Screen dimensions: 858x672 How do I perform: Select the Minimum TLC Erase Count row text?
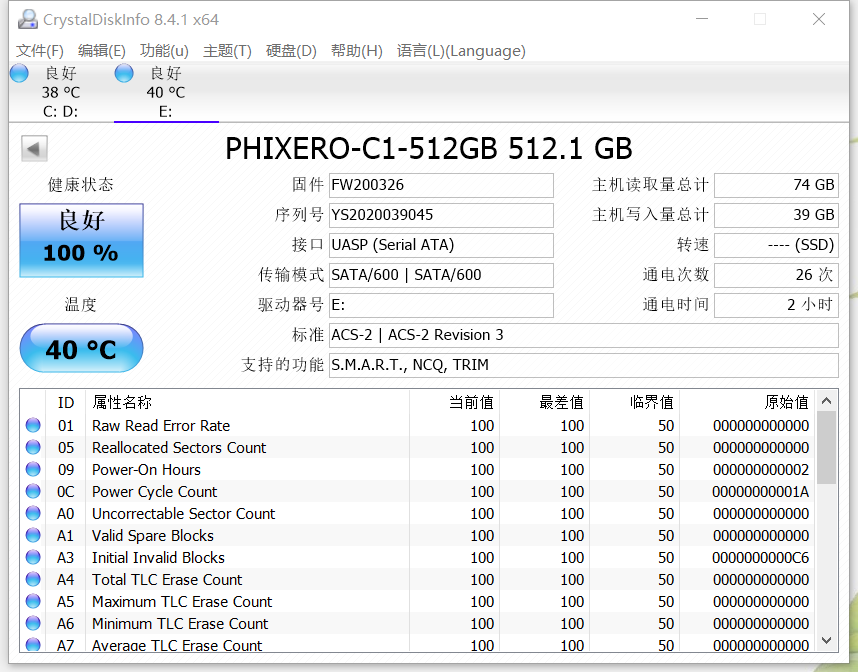[180, 623]
